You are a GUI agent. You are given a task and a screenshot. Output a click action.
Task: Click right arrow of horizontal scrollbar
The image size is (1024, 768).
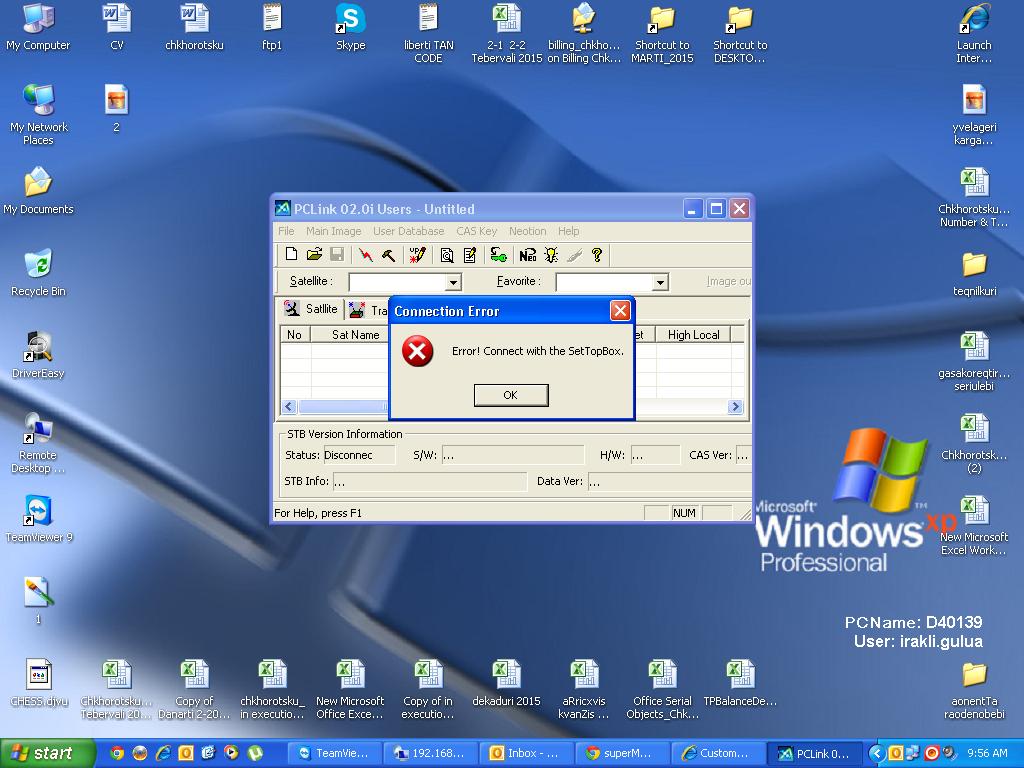pyautogui.click(x=735, y=406)
